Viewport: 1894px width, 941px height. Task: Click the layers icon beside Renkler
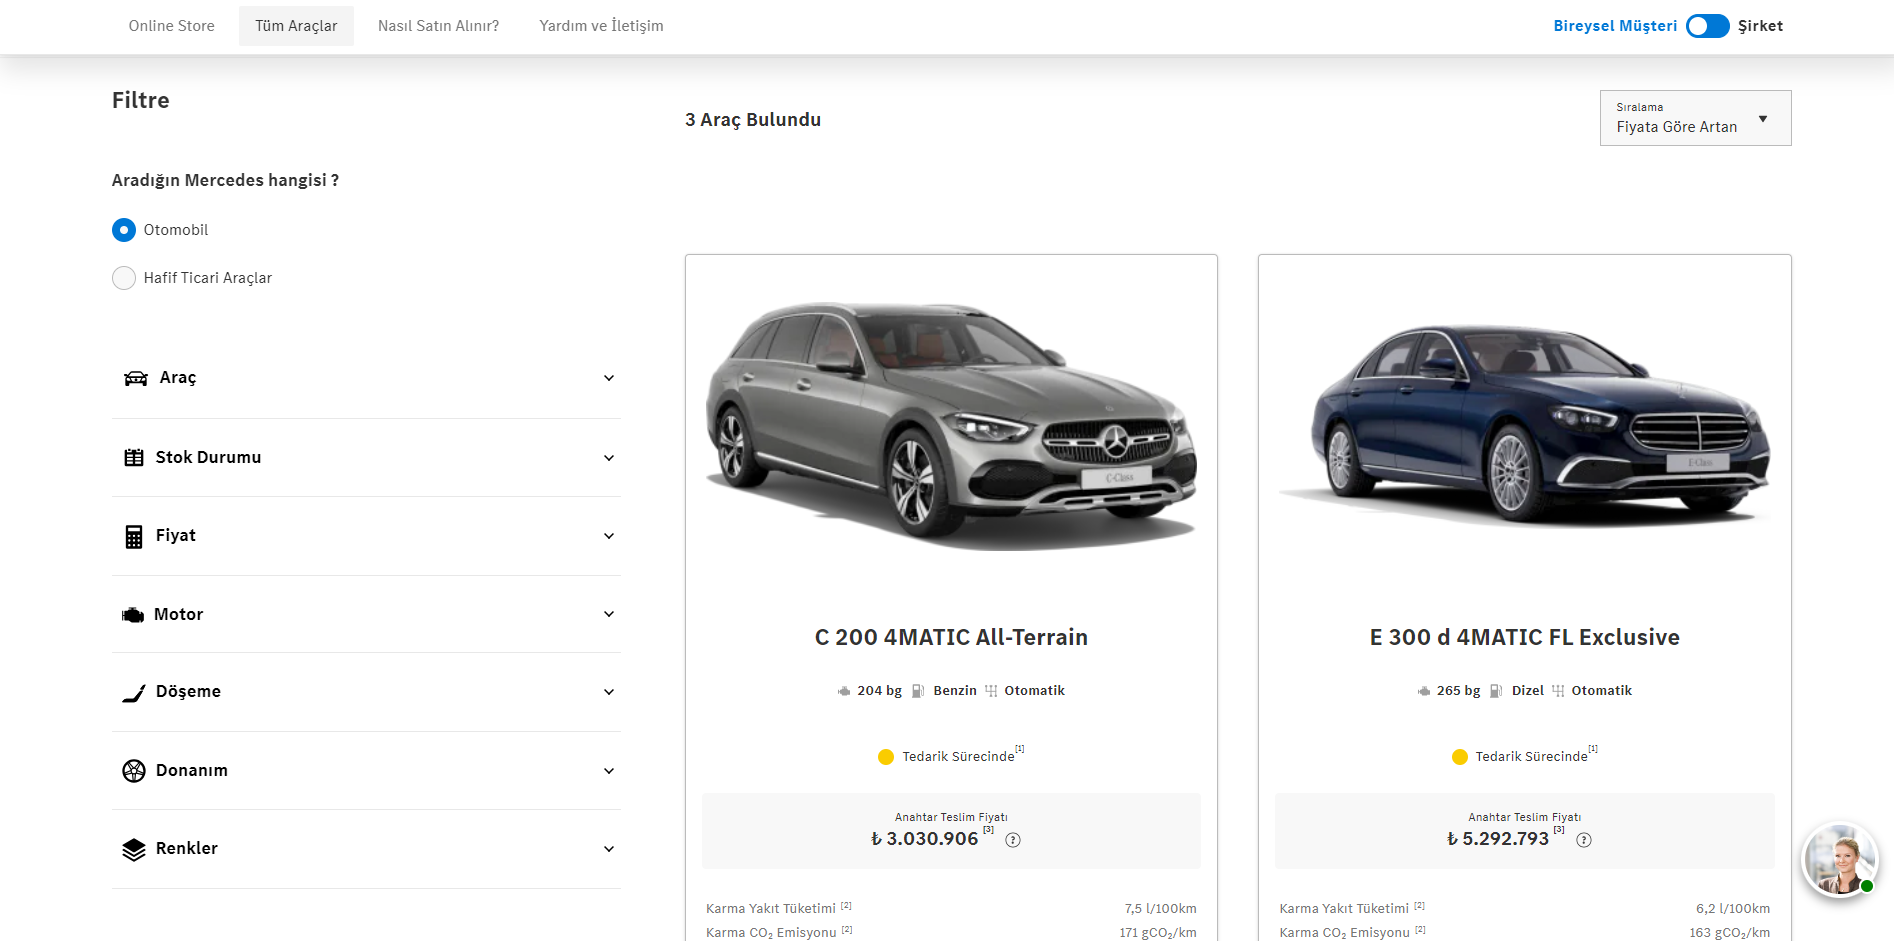[134, 849]
